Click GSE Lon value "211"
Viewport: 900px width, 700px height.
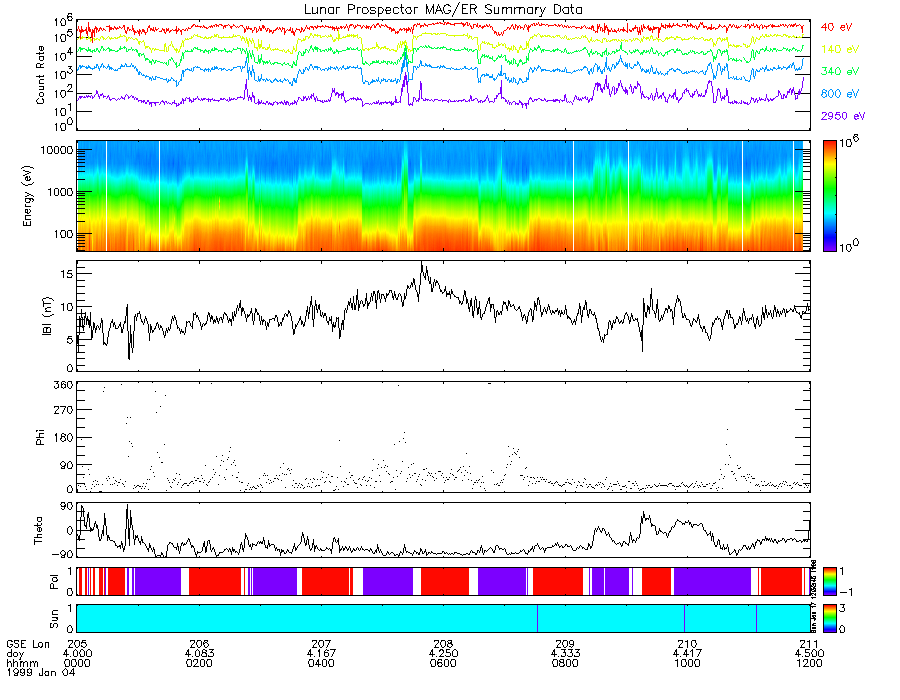click(x=810, y=644)
